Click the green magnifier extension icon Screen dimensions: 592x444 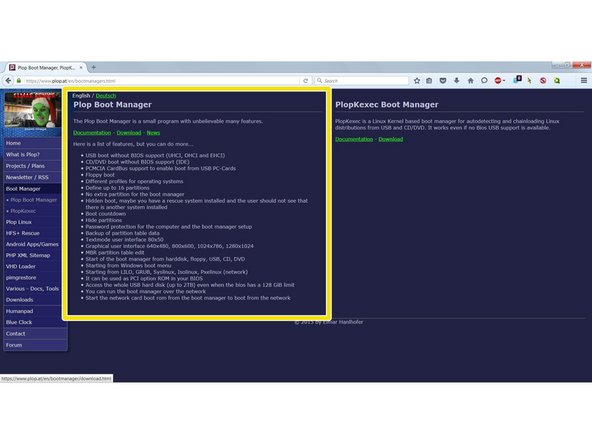[557, 80]
